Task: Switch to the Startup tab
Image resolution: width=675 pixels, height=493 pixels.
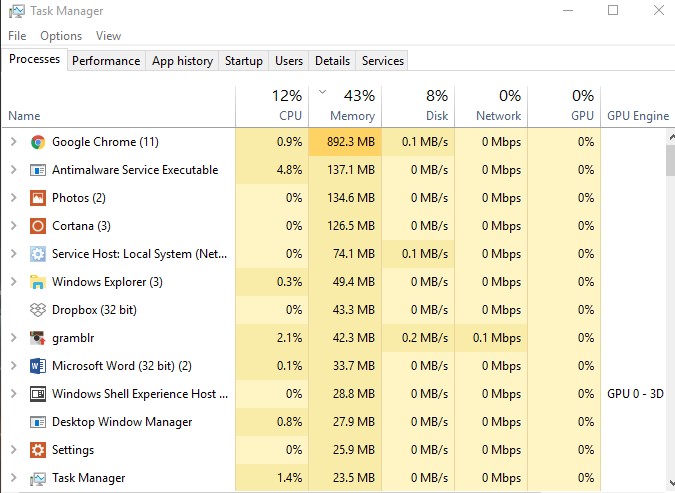Action: (x=244, y=61)
